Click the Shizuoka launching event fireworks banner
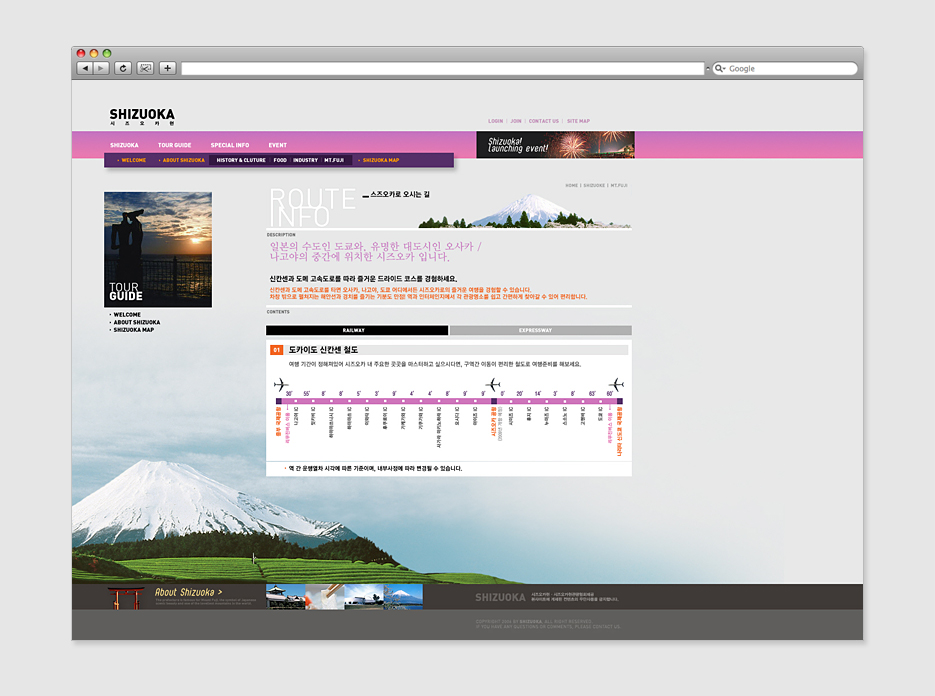The width and height of the screenshot is (935, 696). click(x=555, y=145)
